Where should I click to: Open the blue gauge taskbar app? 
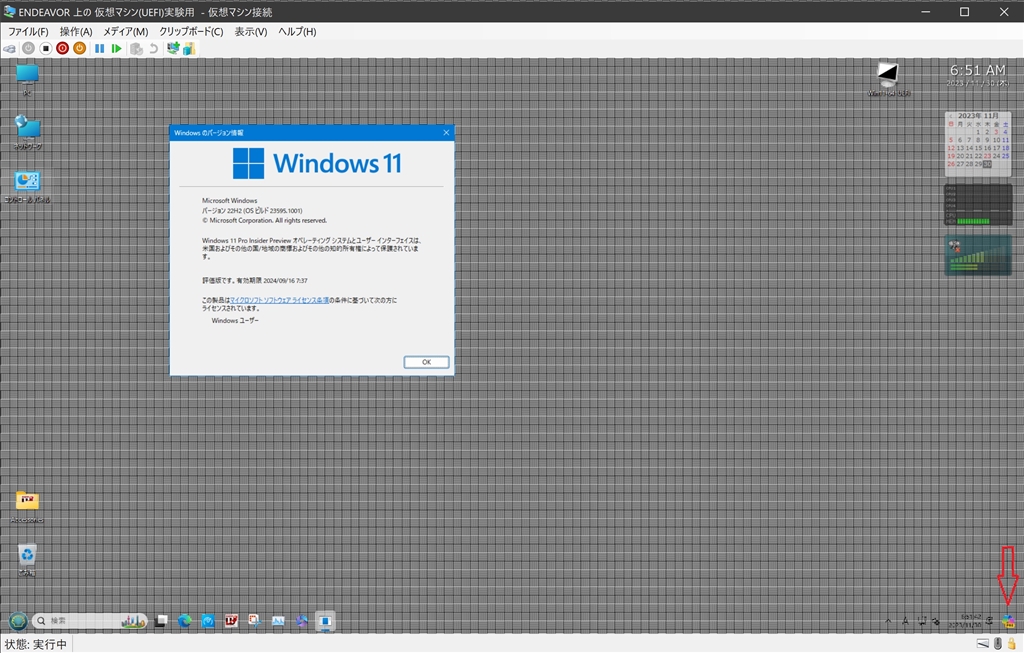208,620
